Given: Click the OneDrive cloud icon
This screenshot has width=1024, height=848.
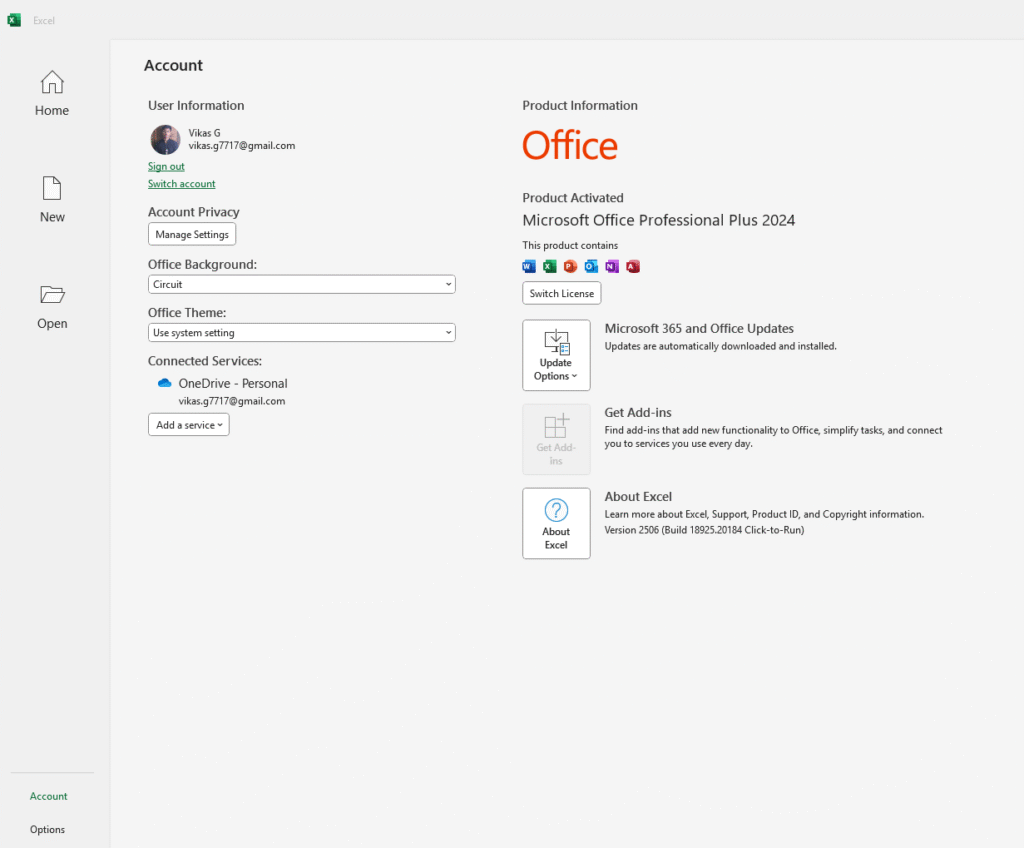Looking at the screenshot, I should pyautogui.click(x=165, y=383).
